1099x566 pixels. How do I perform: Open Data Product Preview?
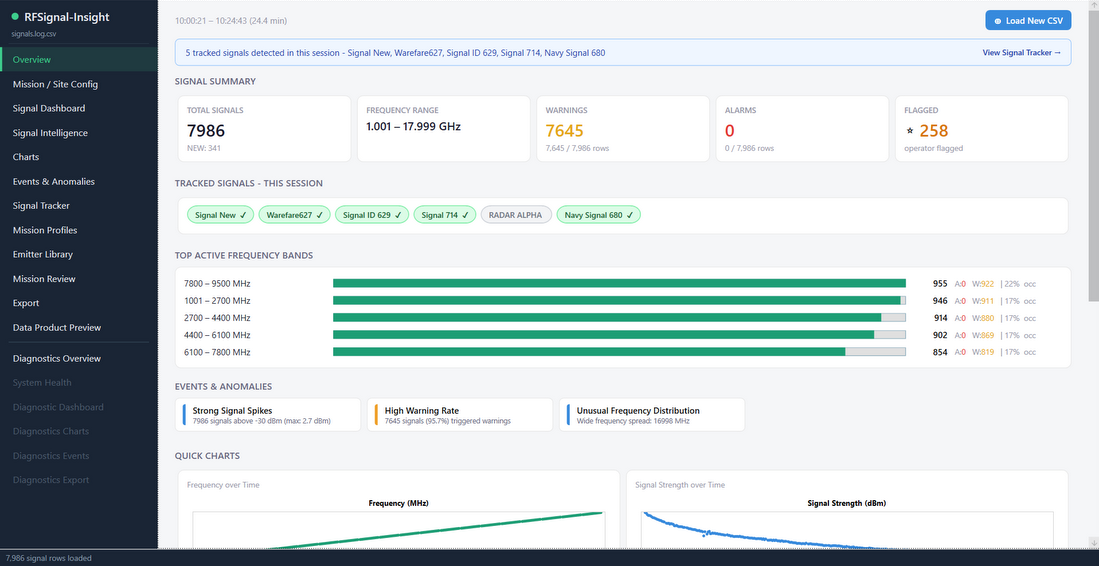(x=78, y=327)
